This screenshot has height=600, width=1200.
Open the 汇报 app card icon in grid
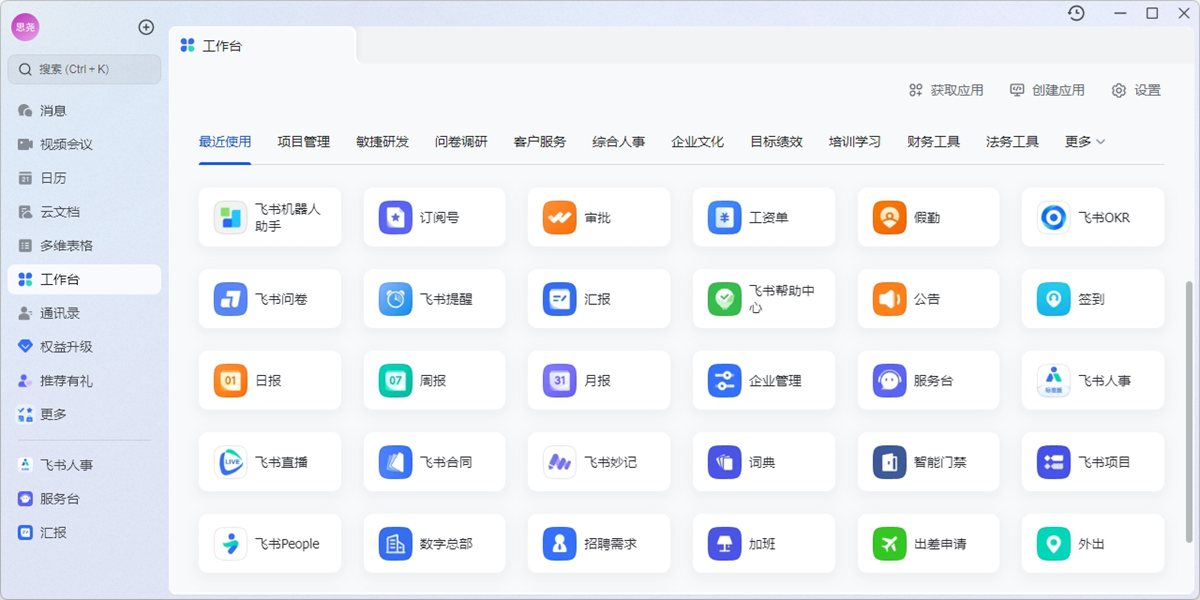[x=560, y=299]
